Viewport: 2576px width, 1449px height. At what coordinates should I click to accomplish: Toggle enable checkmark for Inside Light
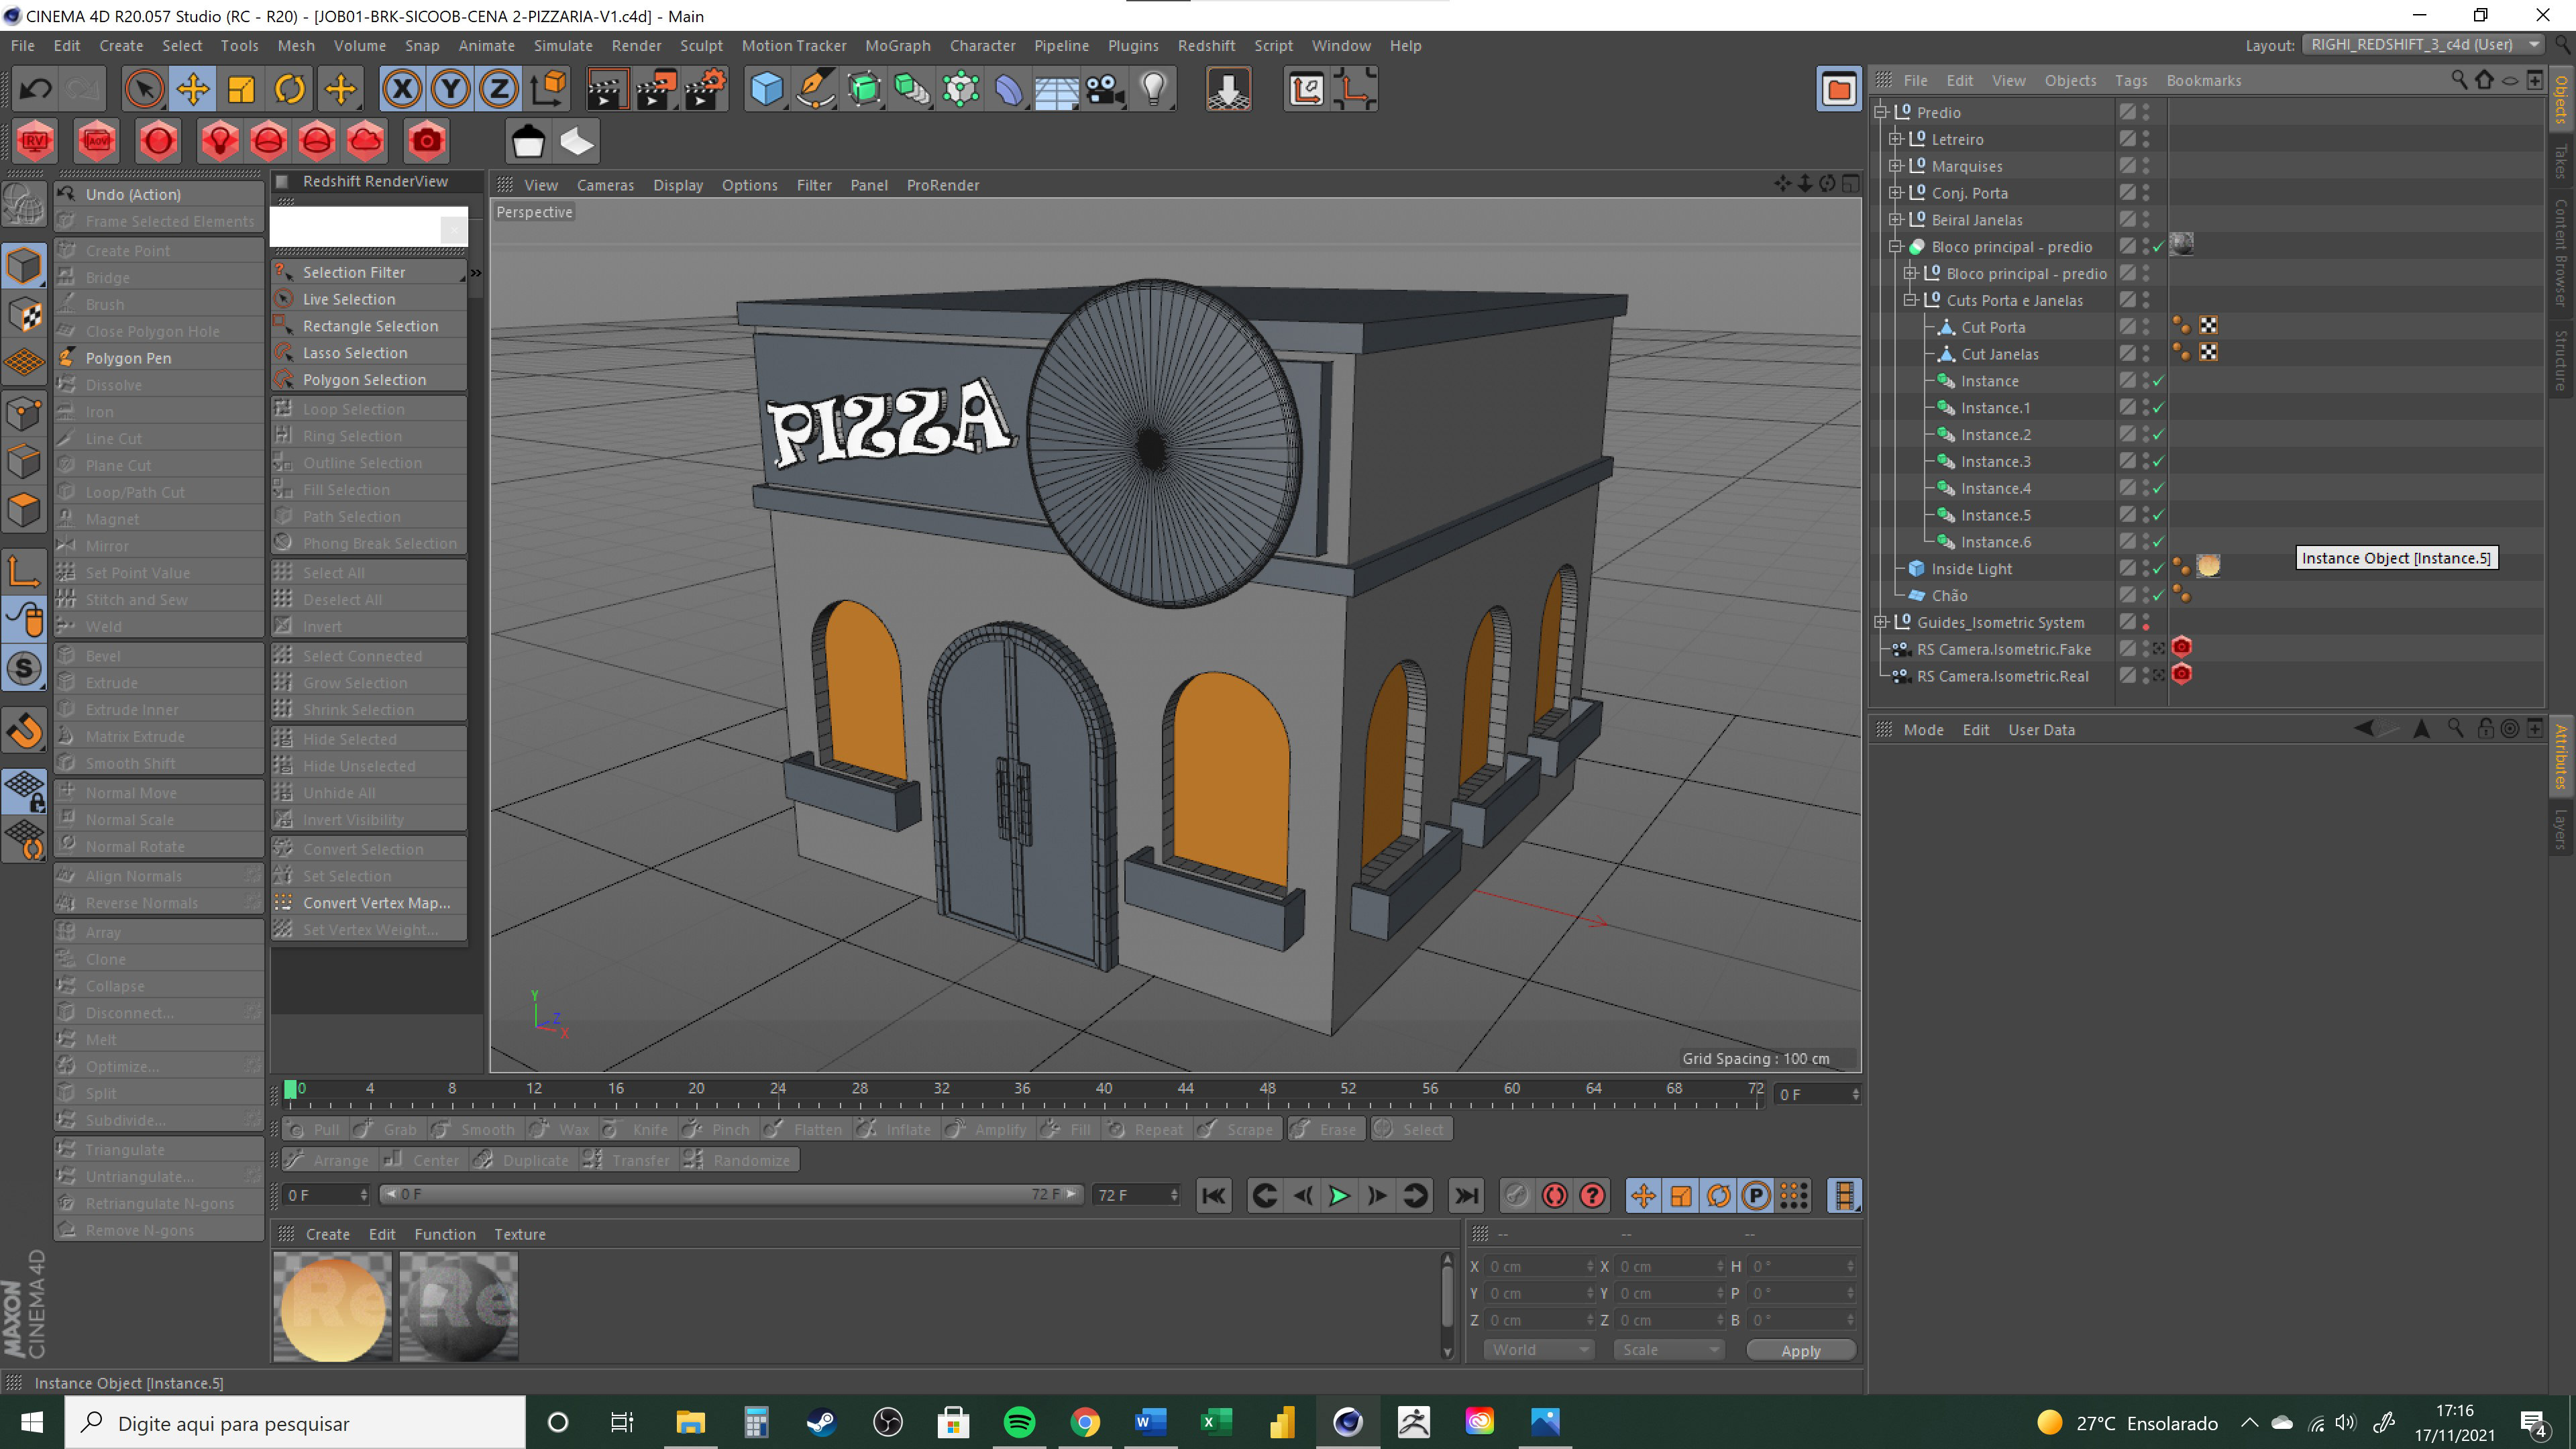[2158, 569]
